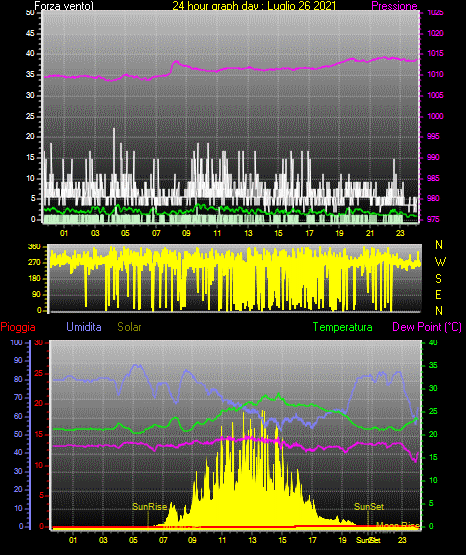The height and width of the screenshot is (555, 466).
Task: Click the 'Forza vento' chart title
Action: click(64, 6)
